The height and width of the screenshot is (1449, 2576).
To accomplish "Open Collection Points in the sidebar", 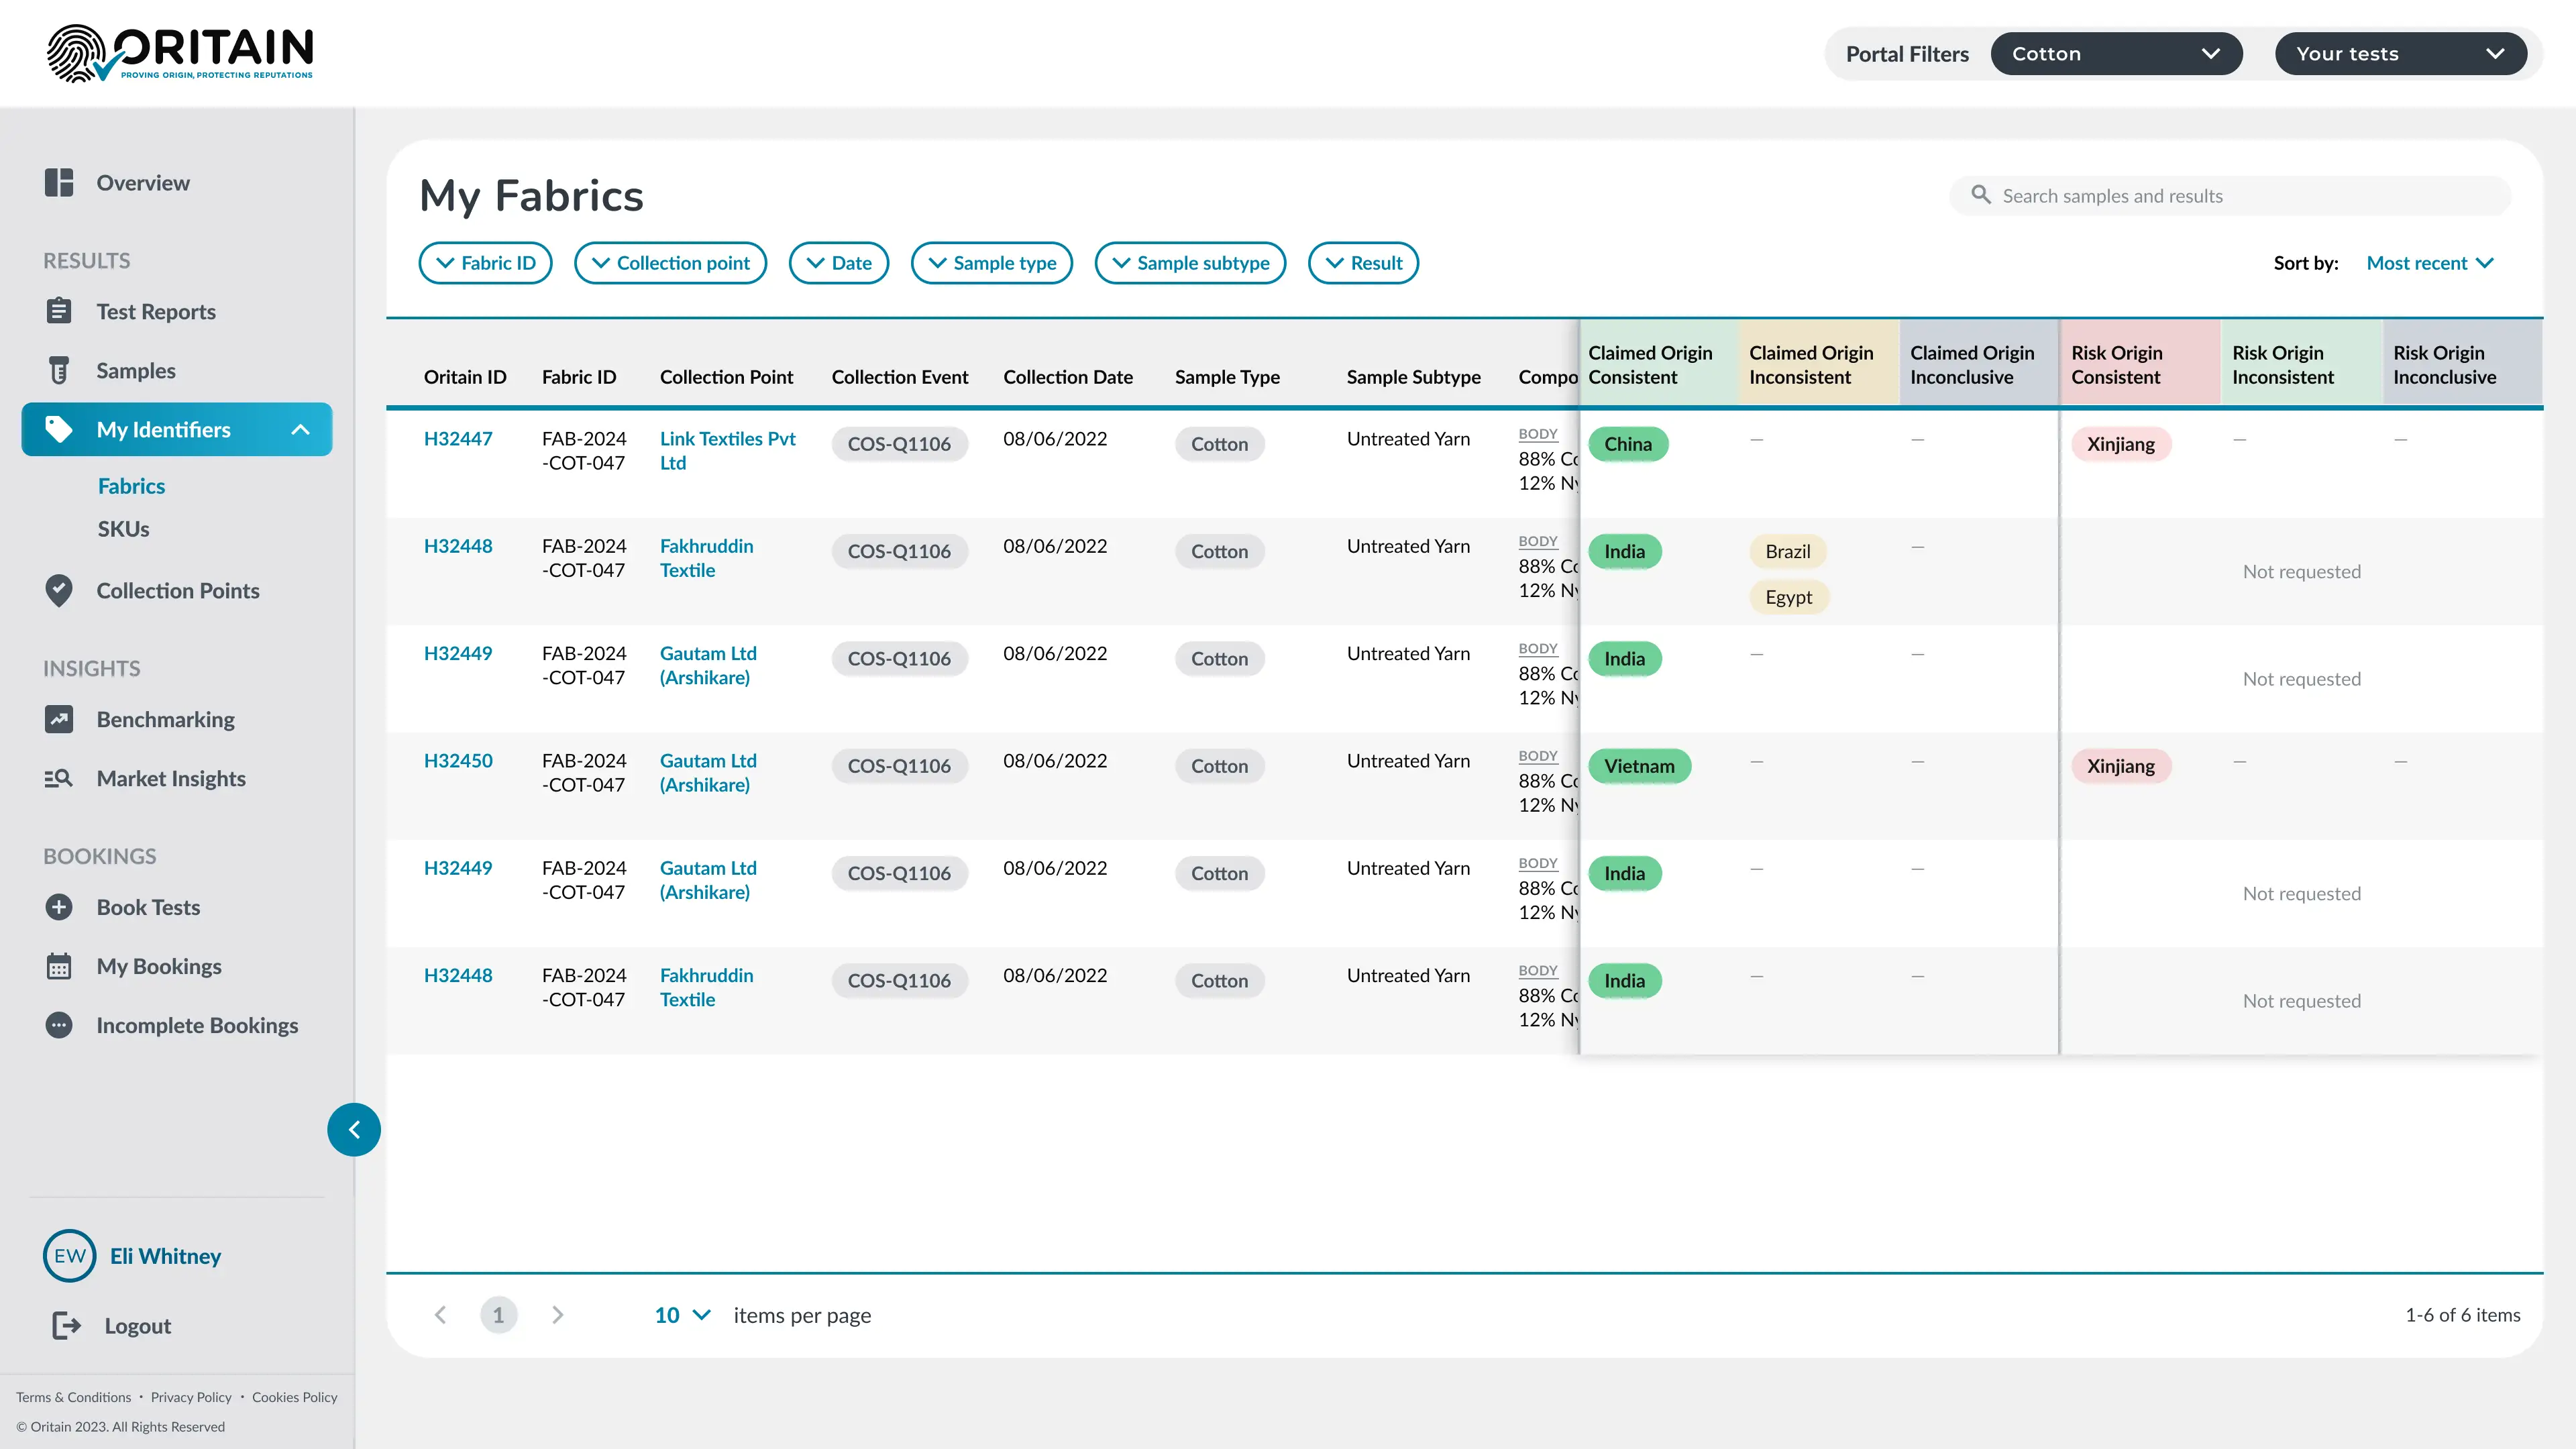I will (178, 590).
